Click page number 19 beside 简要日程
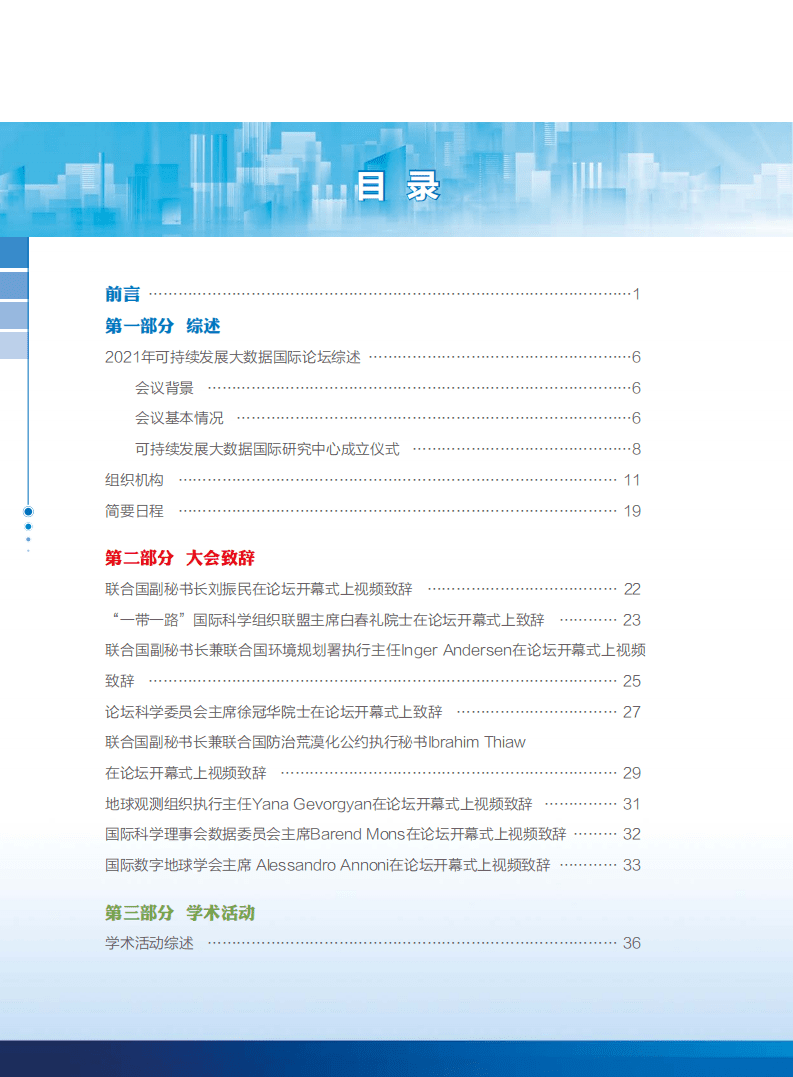 pyautogui.click(x=632, y=511)
